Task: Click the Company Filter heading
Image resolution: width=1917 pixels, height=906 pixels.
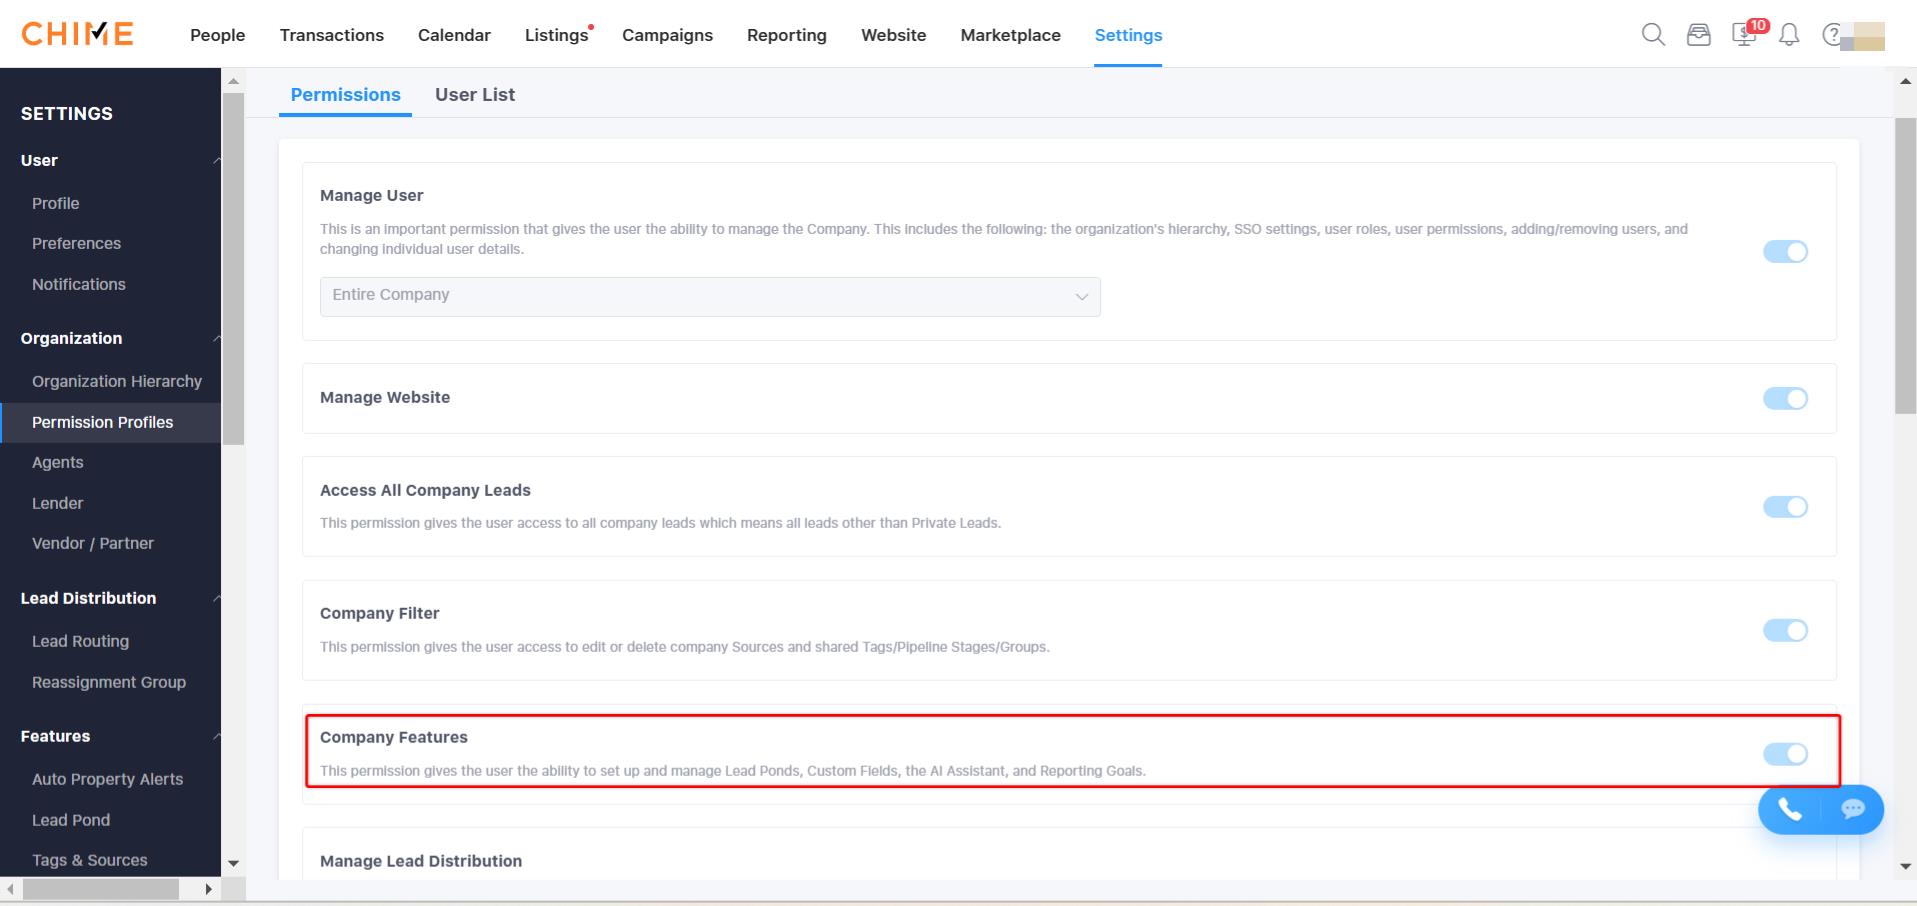Action: point(379,613)
